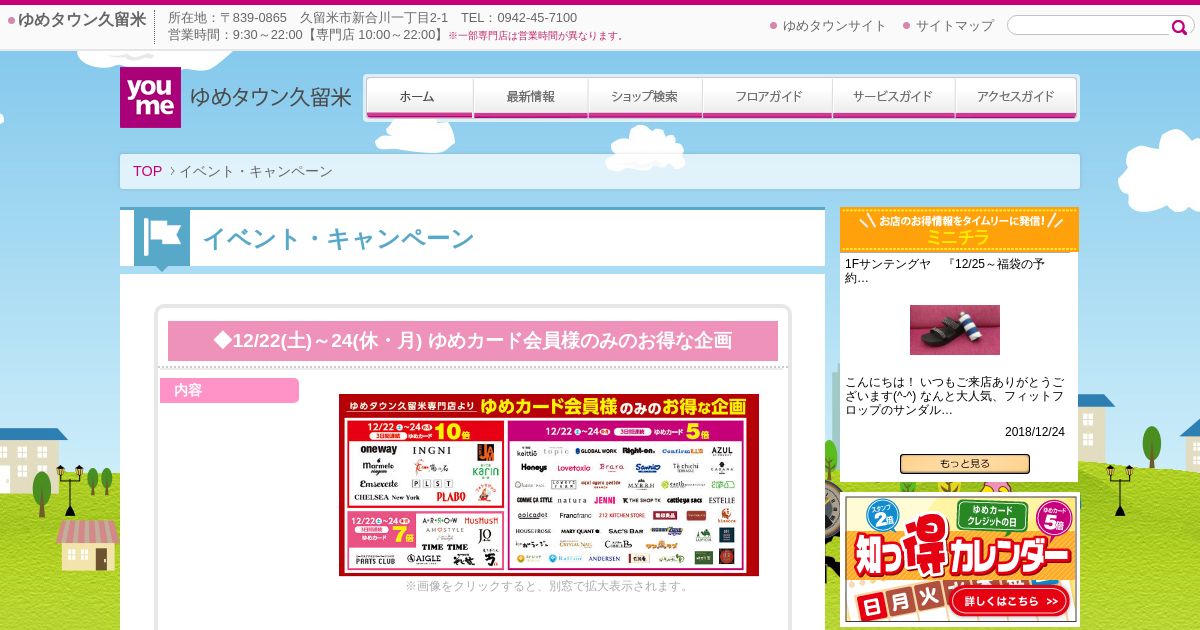
Task: Open the 知っ得カレンダー banner
Action: (x=960, y=559)
